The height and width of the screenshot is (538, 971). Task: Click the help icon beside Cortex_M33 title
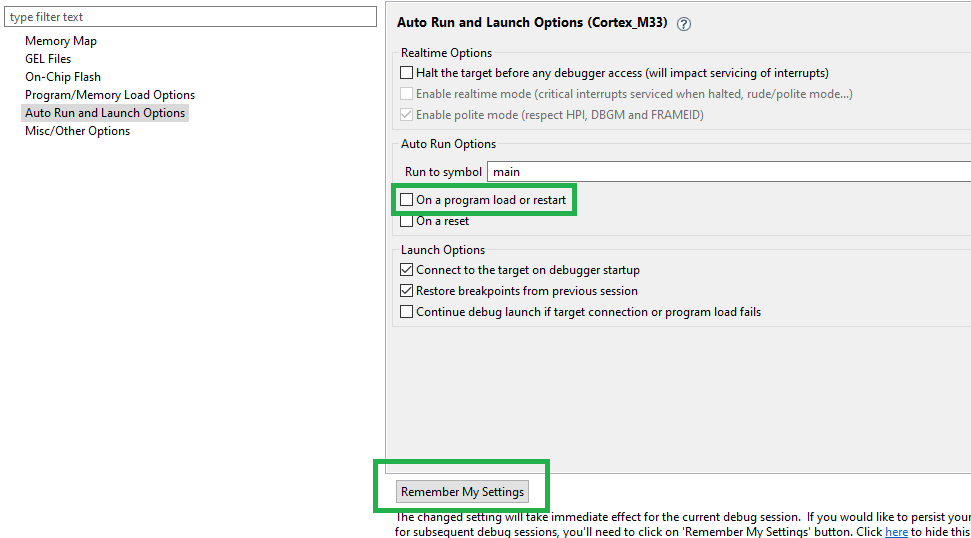[684, 24]
